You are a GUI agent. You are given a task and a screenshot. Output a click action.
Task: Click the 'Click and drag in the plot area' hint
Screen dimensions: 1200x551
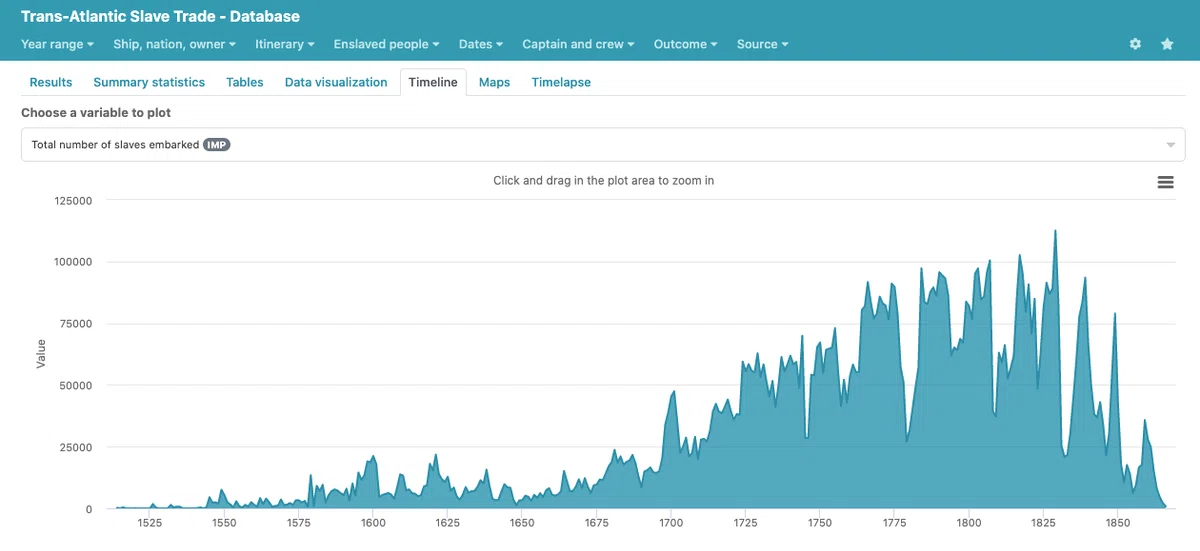pos(603,181)
